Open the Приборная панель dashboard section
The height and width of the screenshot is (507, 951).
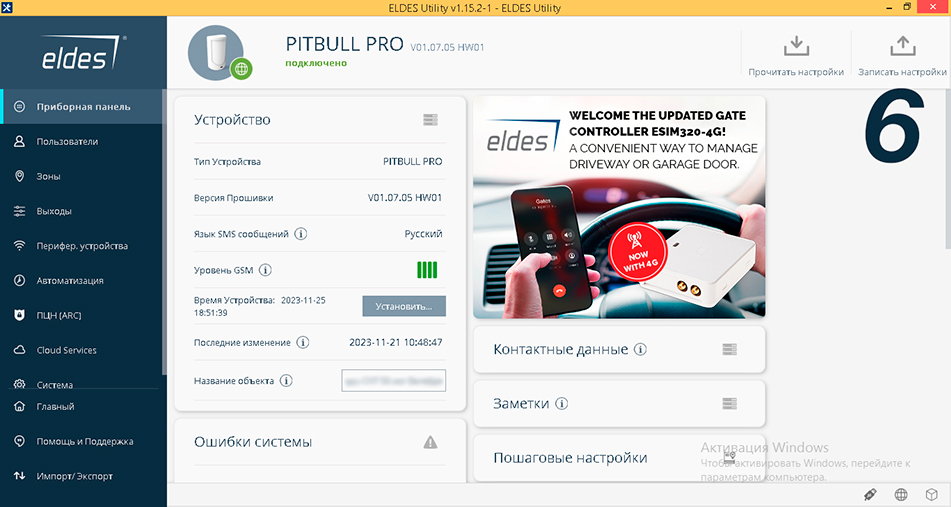click(x=83, y=107)
